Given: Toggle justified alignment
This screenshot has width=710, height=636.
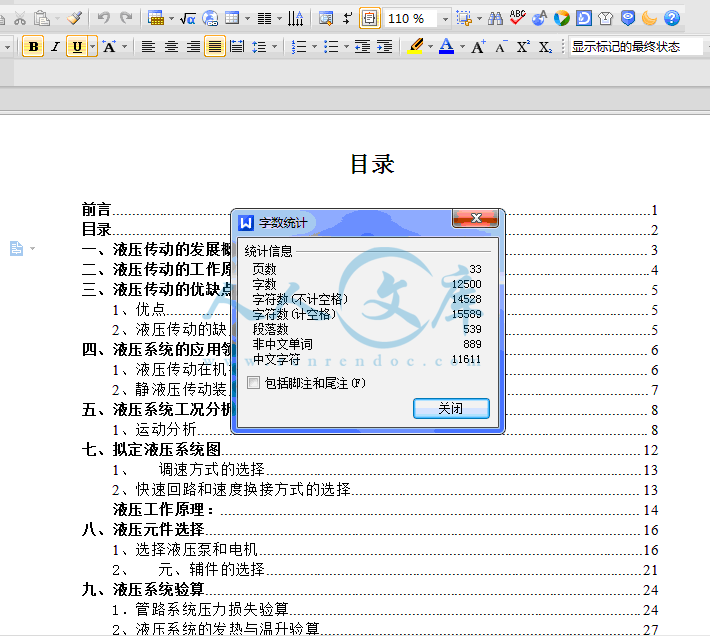Looking at the screenshot, I should (215, 47).
